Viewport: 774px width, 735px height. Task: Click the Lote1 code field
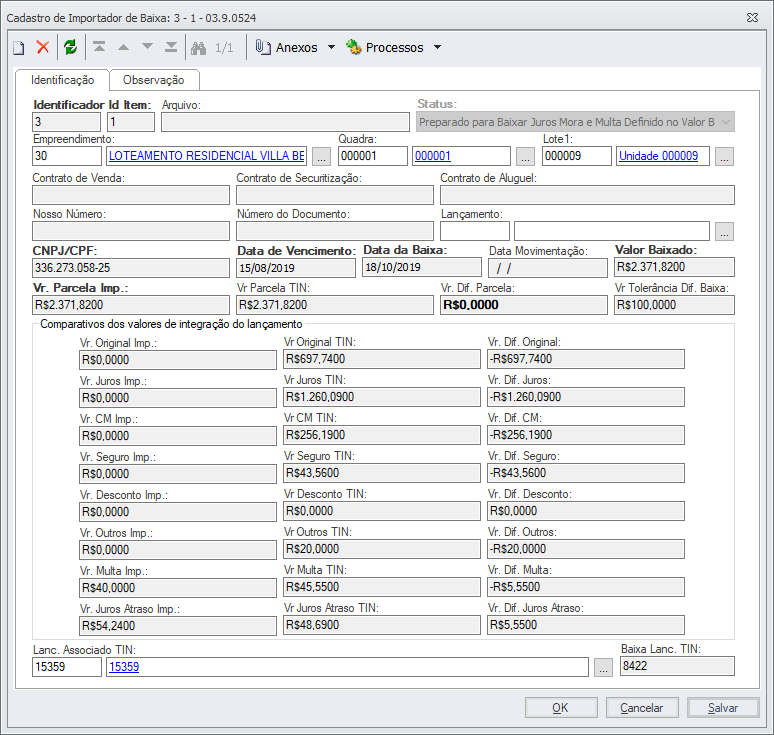click(577, 156)
